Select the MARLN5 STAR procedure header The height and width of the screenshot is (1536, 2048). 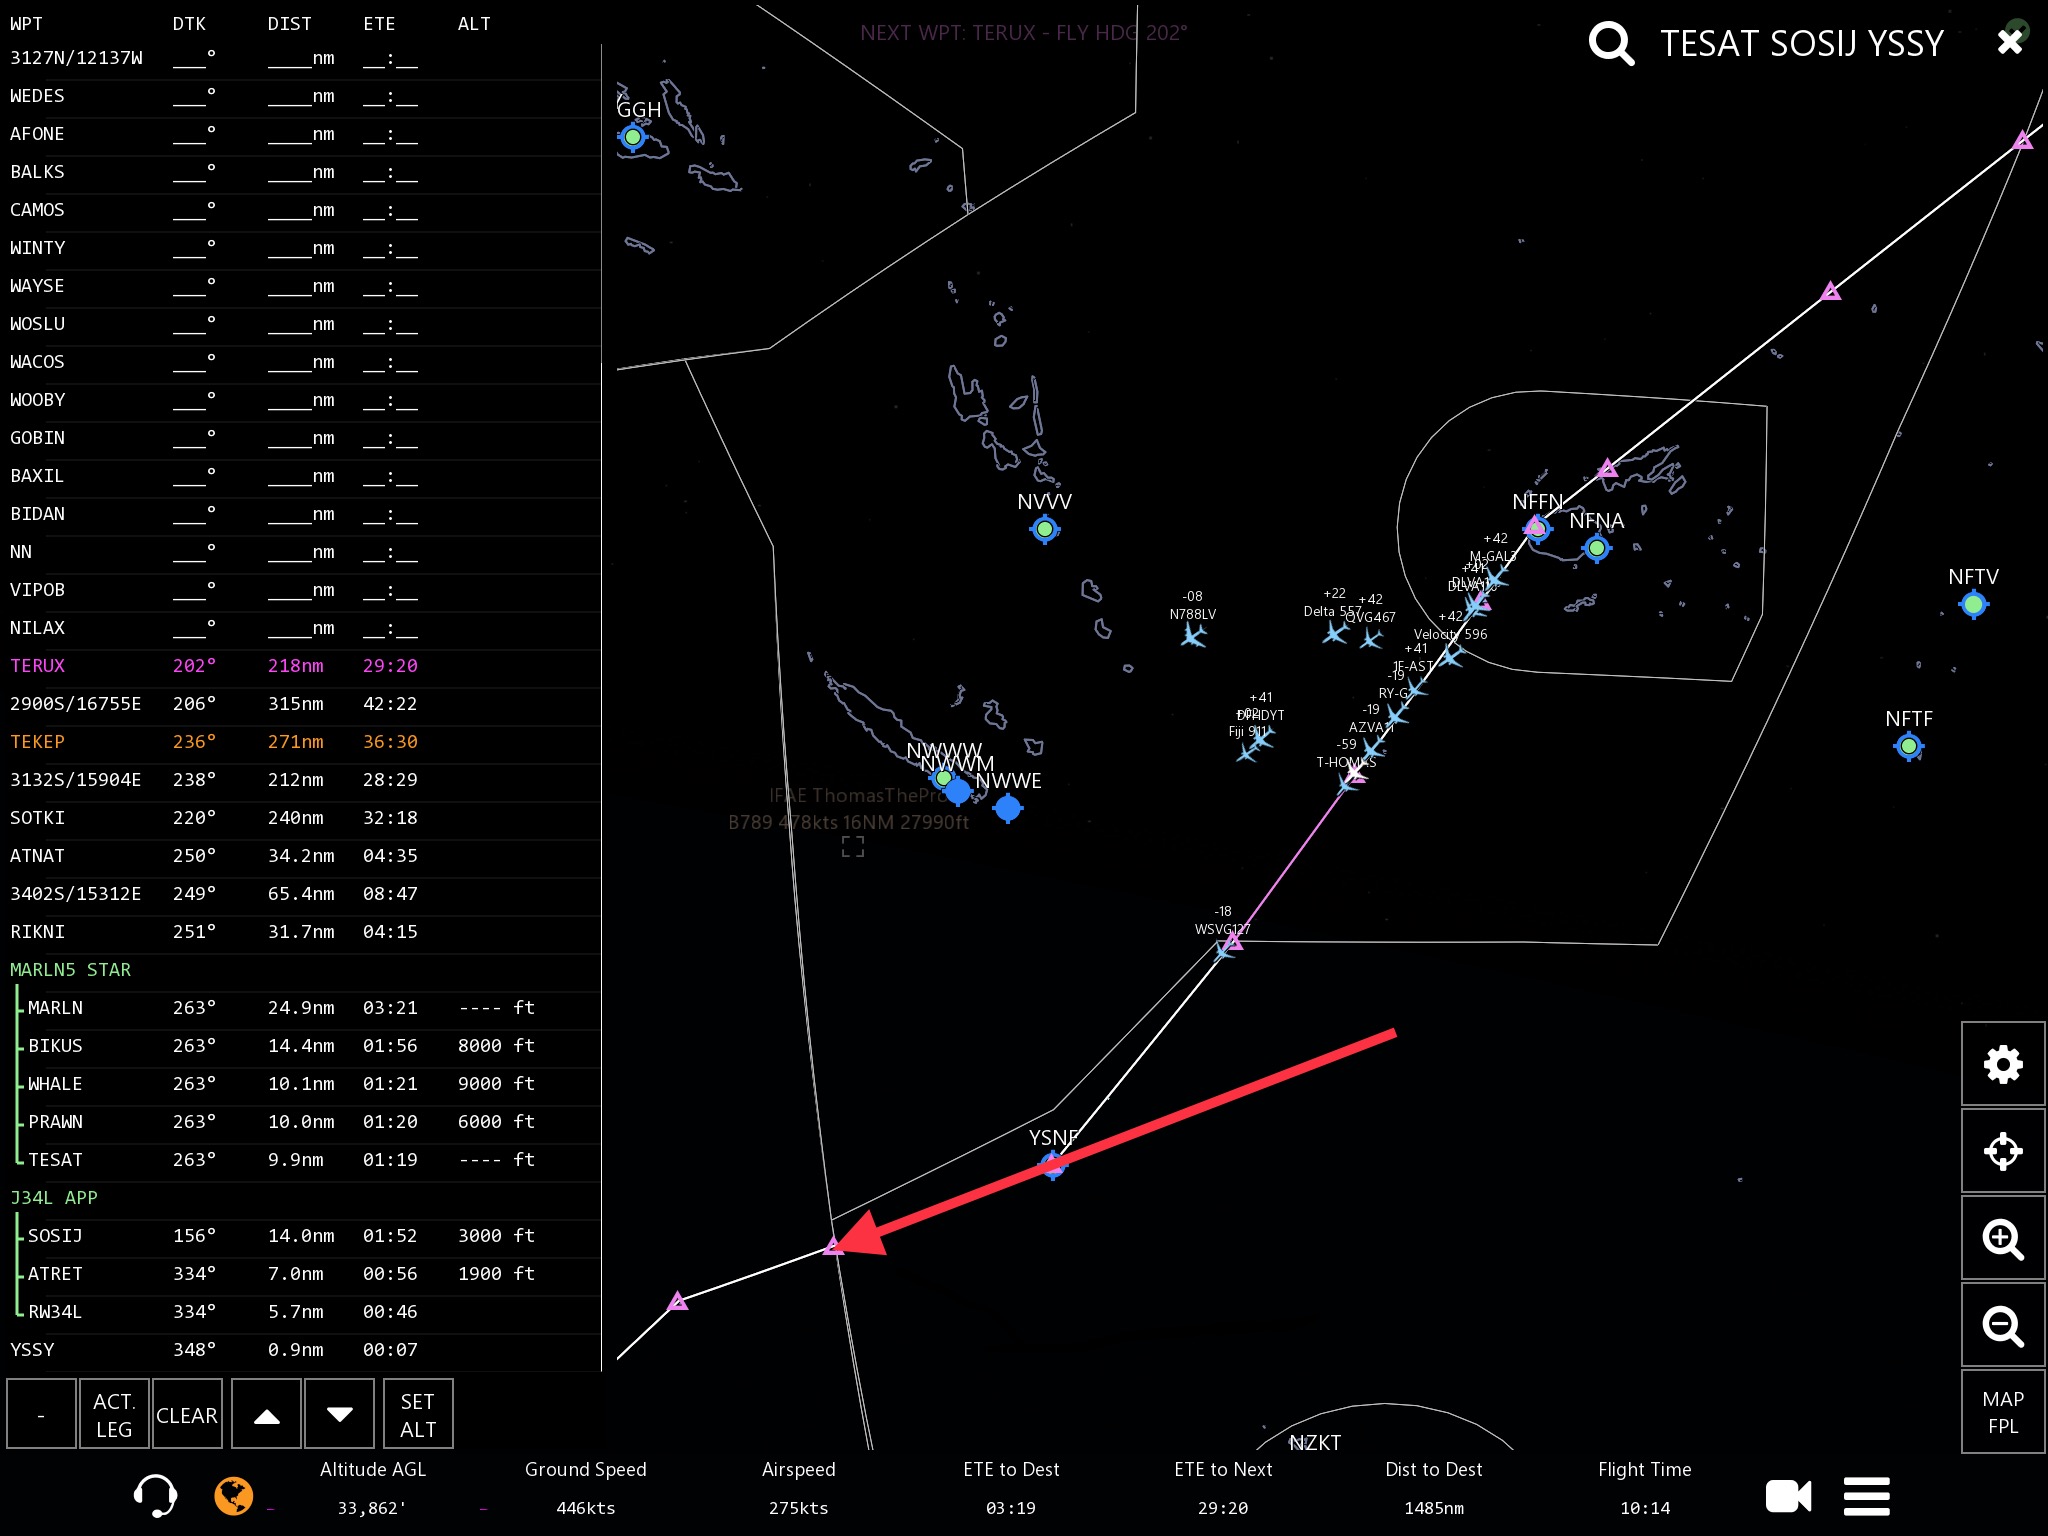pos(70,970)
